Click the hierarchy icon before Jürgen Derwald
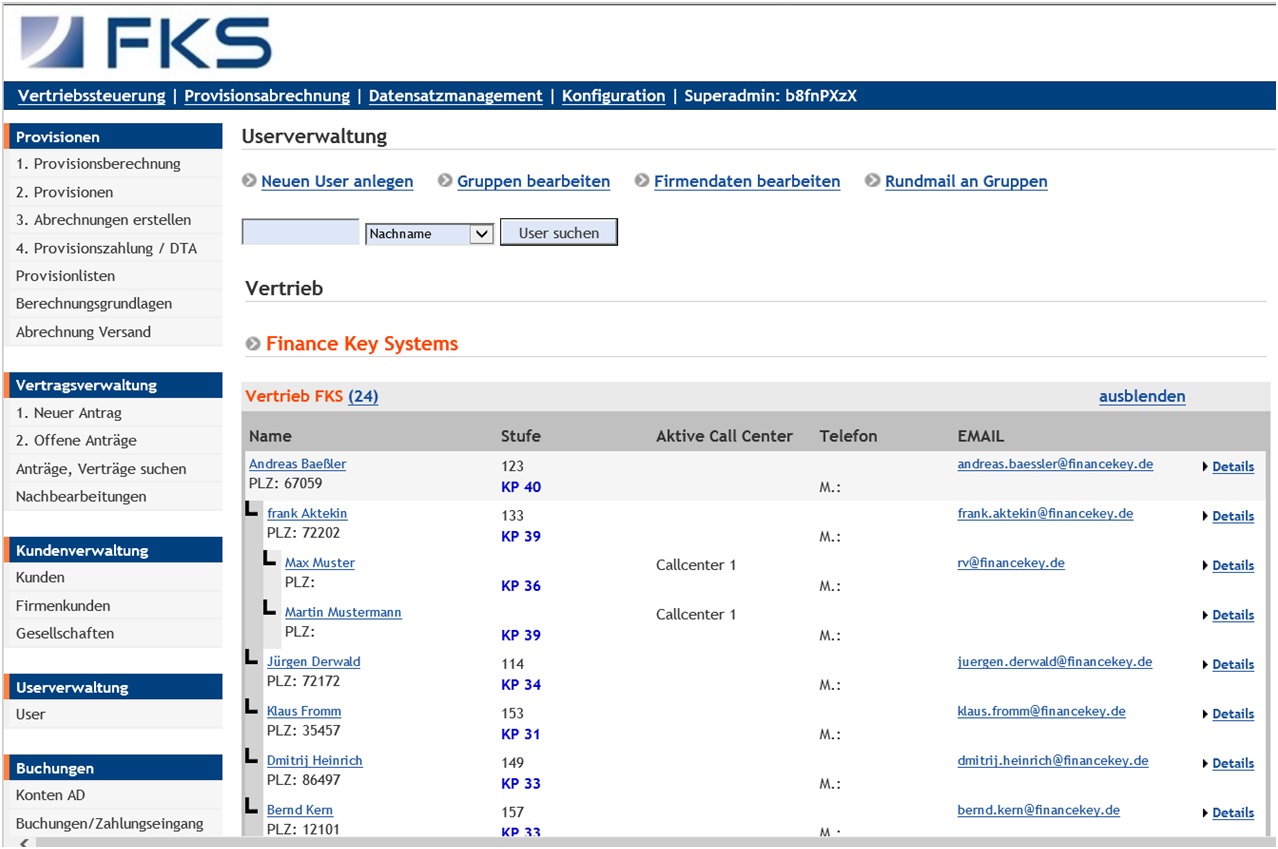The height and width of the screenshot is (849, 1278). pos(252,657)
